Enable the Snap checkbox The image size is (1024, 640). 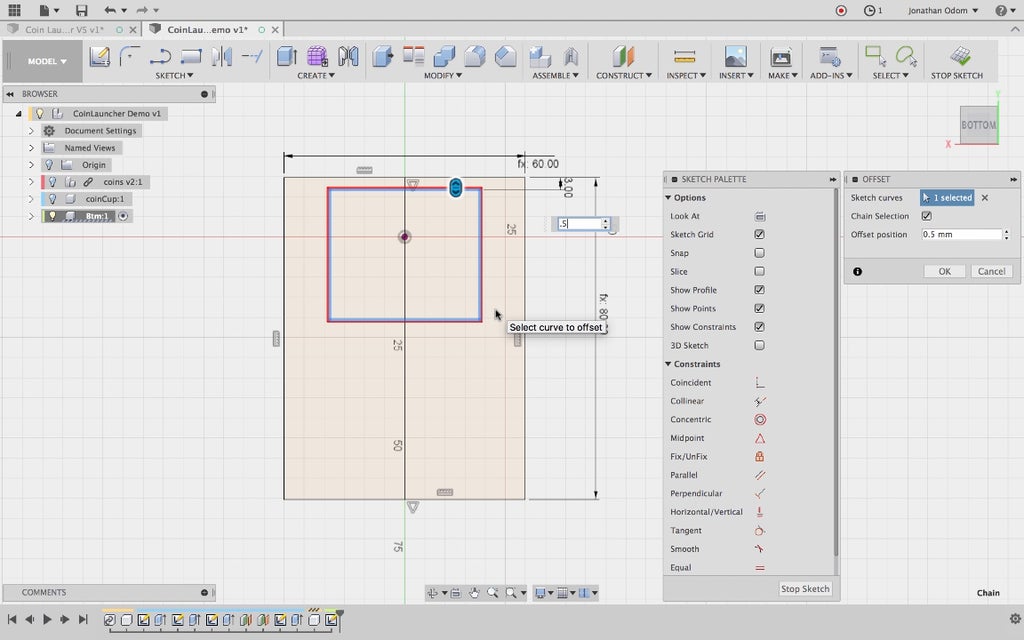[759, 253]
